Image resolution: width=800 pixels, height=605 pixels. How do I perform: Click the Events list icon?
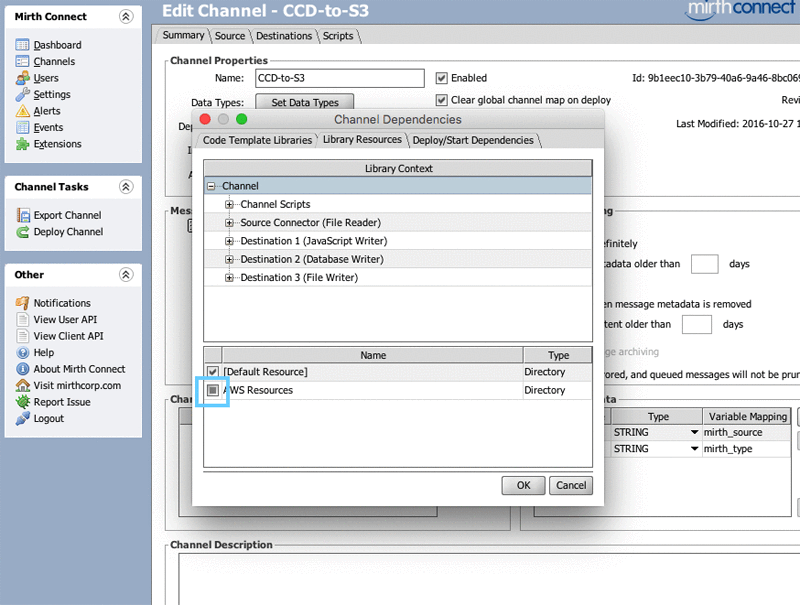point(22,128)
